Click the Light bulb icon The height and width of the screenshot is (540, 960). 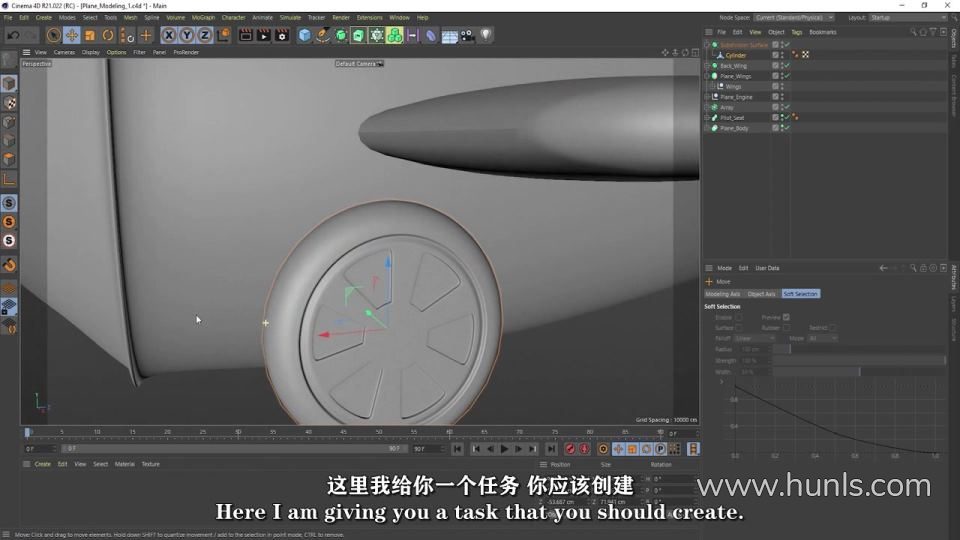(486, 36)
